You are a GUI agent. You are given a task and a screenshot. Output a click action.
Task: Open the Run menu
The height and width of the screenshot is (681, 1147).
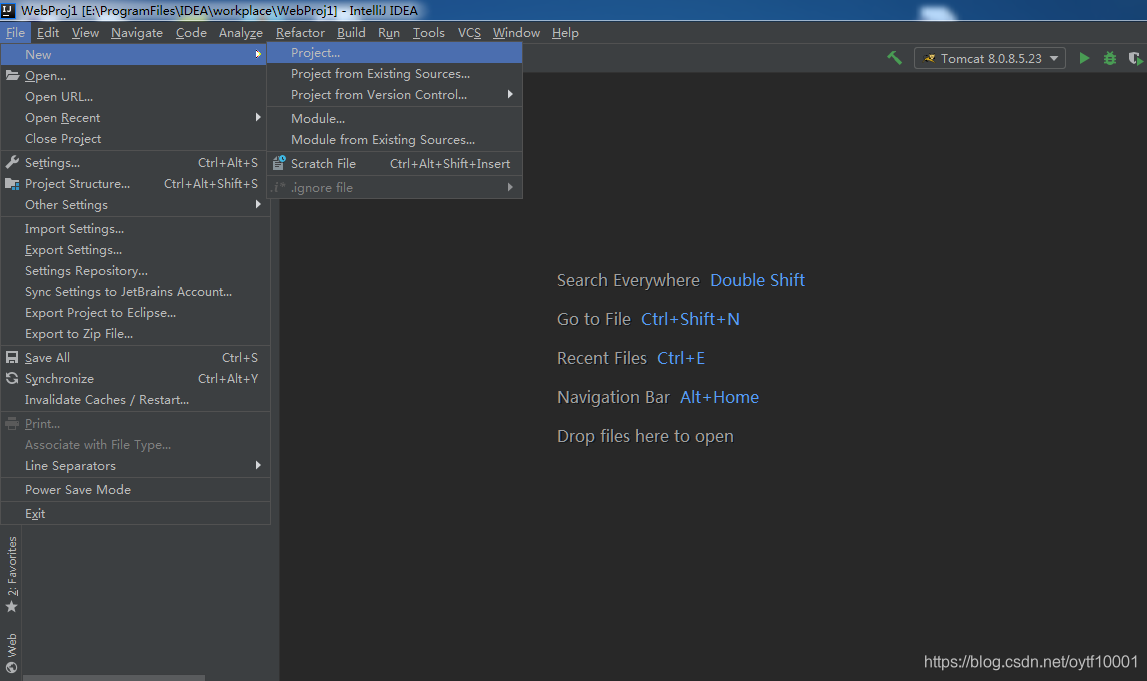(388, 32)
